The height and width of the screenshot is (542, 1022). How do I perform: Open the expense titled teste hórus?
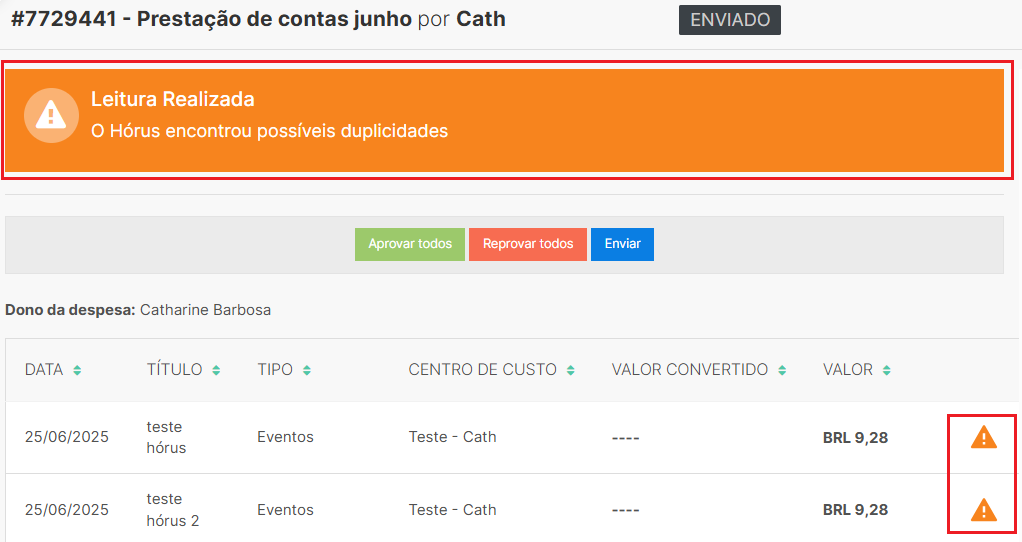[166, 437]
